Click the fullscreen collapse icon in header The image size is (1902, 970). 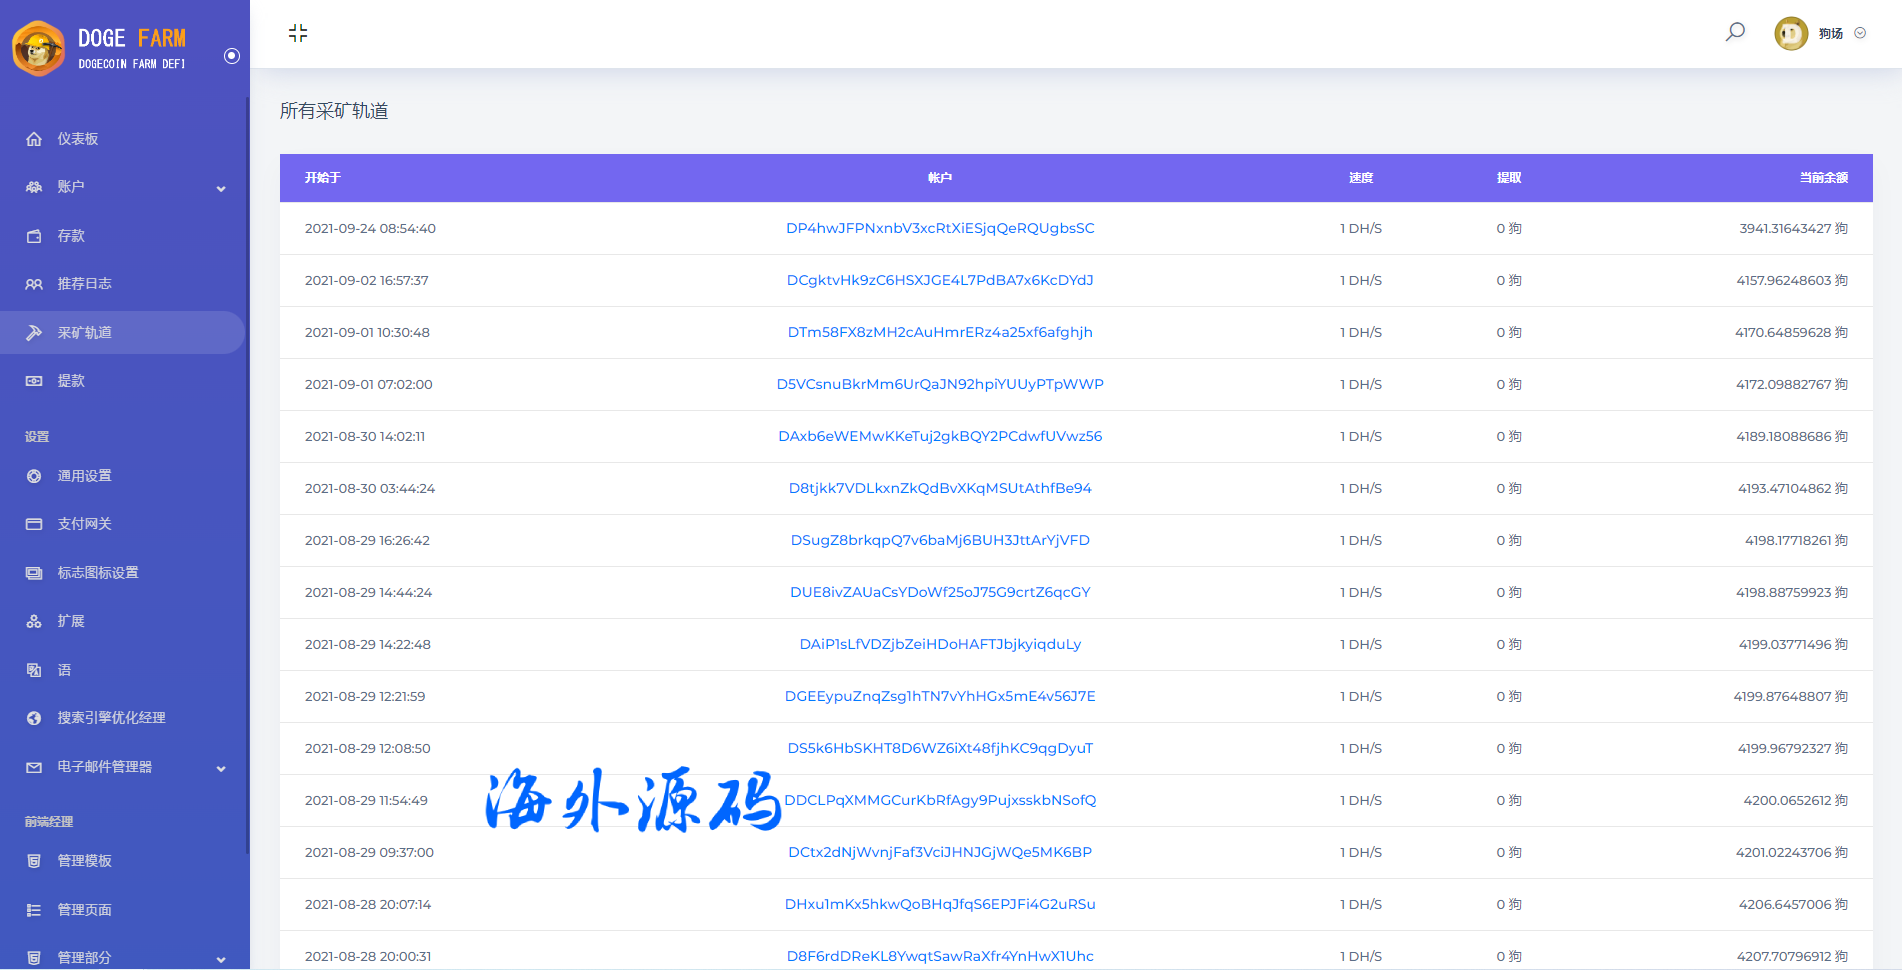298,33
